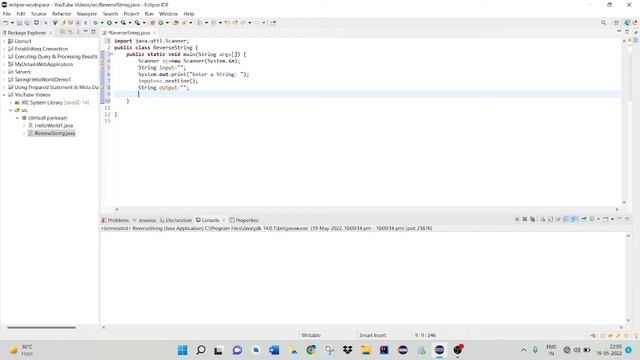
Task: Open the Project menu
Action: click(x=131, y=14)
